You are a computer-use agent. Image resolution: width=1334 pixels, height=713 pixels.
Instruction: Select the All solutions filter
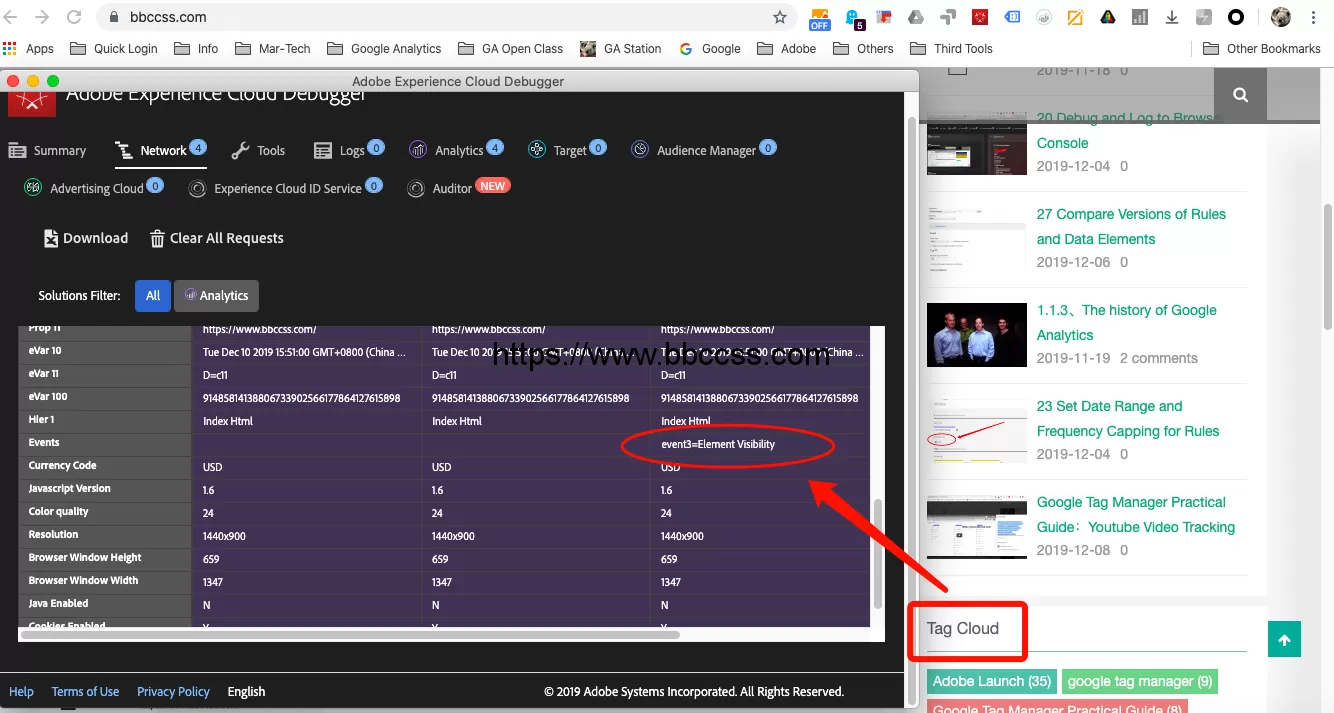point(153,295)
